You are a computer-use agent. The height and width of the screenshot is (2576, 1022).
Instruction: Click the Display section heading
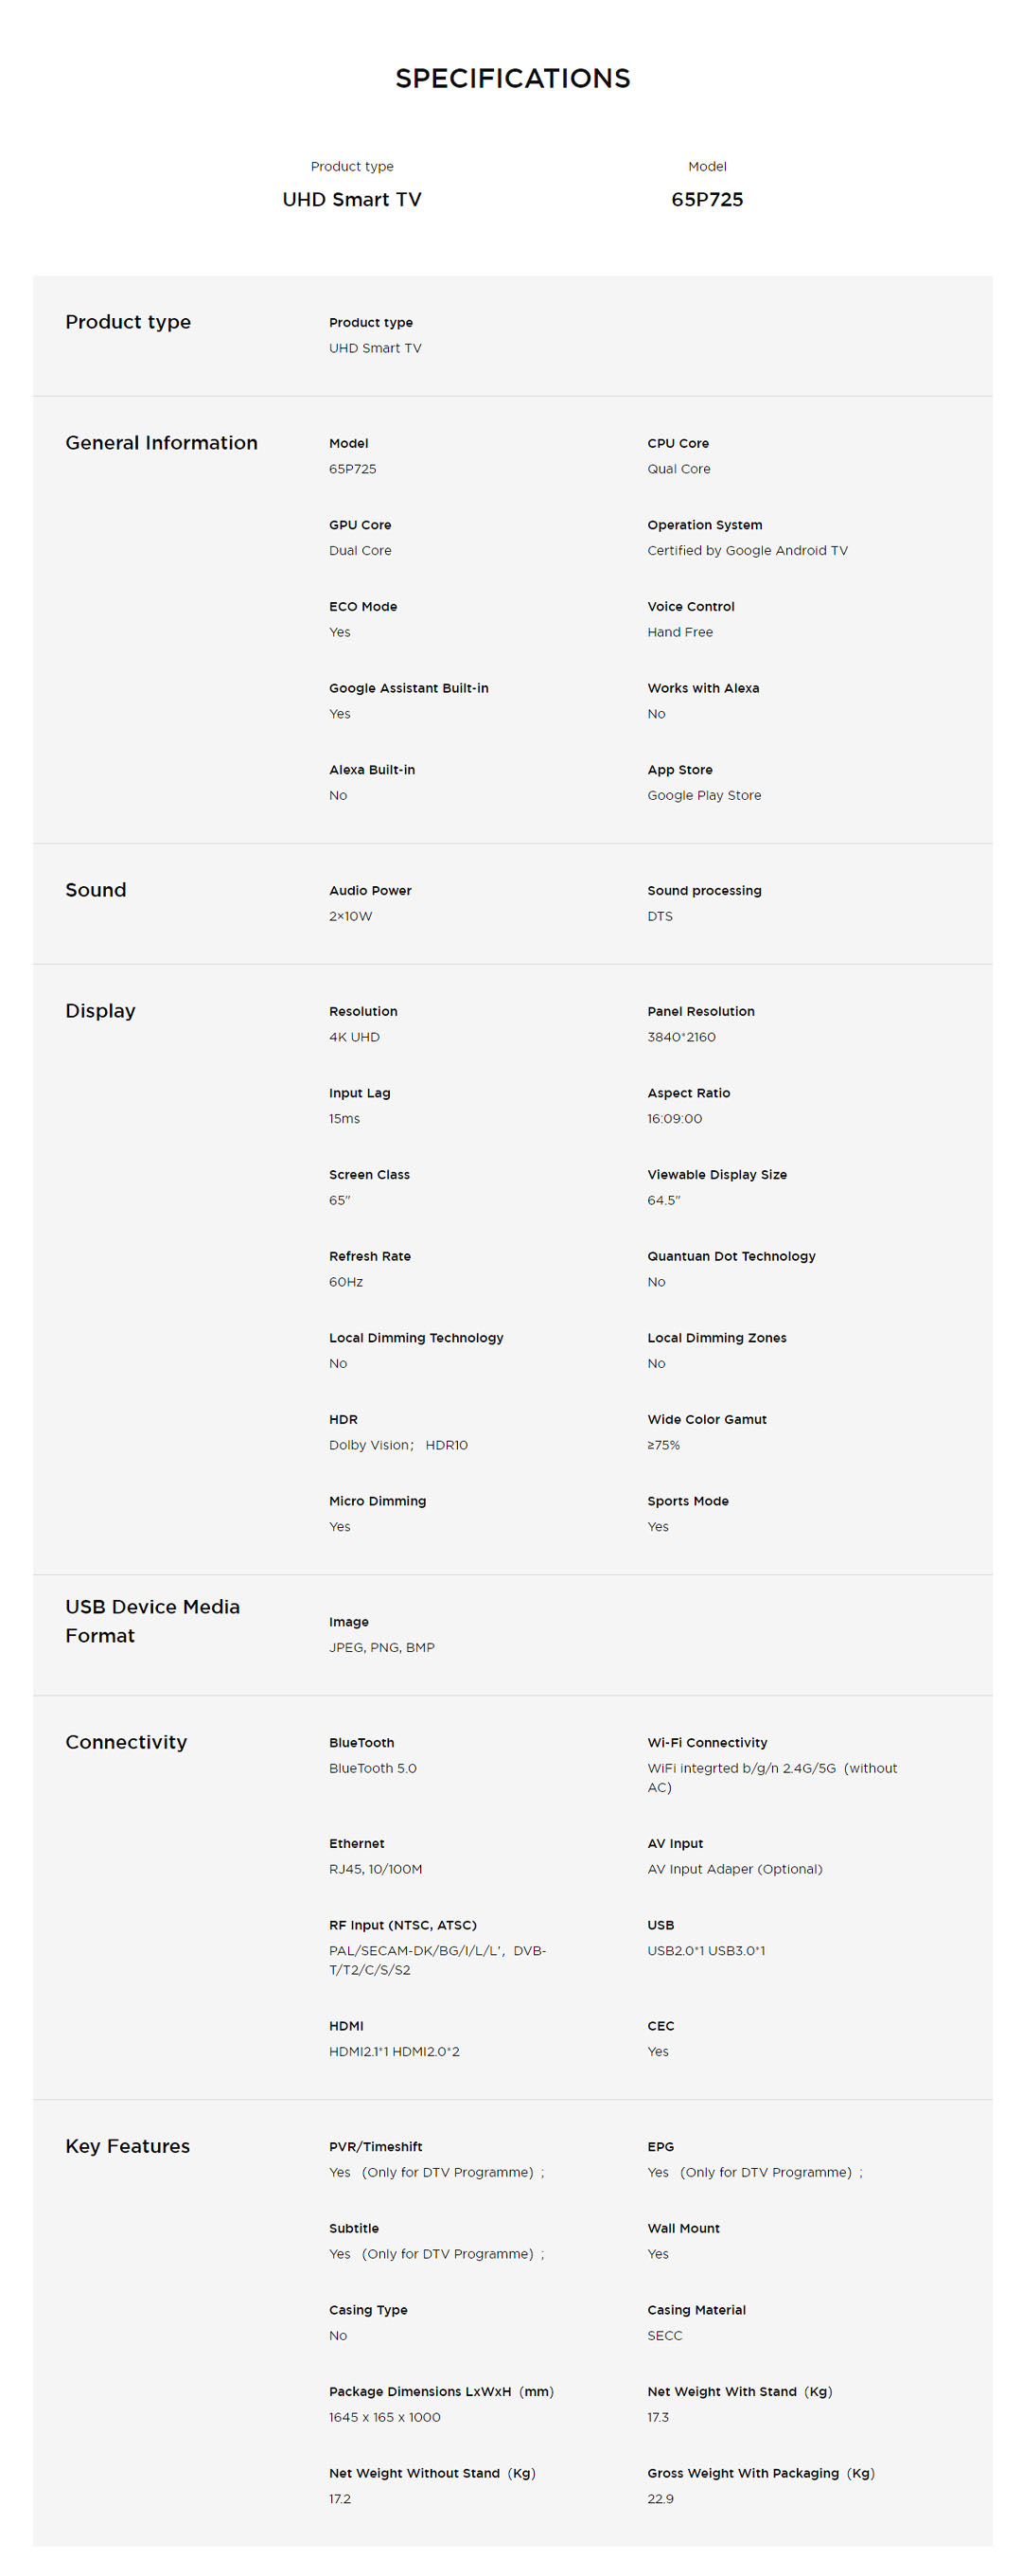100,1010
